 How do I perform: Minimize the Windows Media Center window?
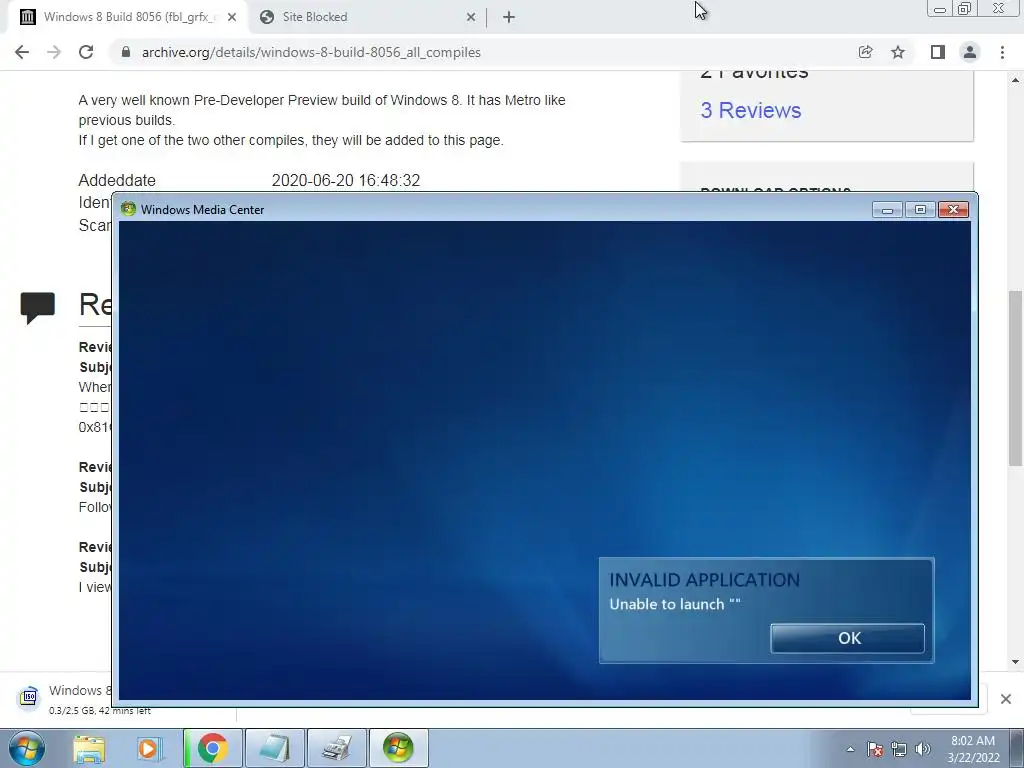pos(887,210)
